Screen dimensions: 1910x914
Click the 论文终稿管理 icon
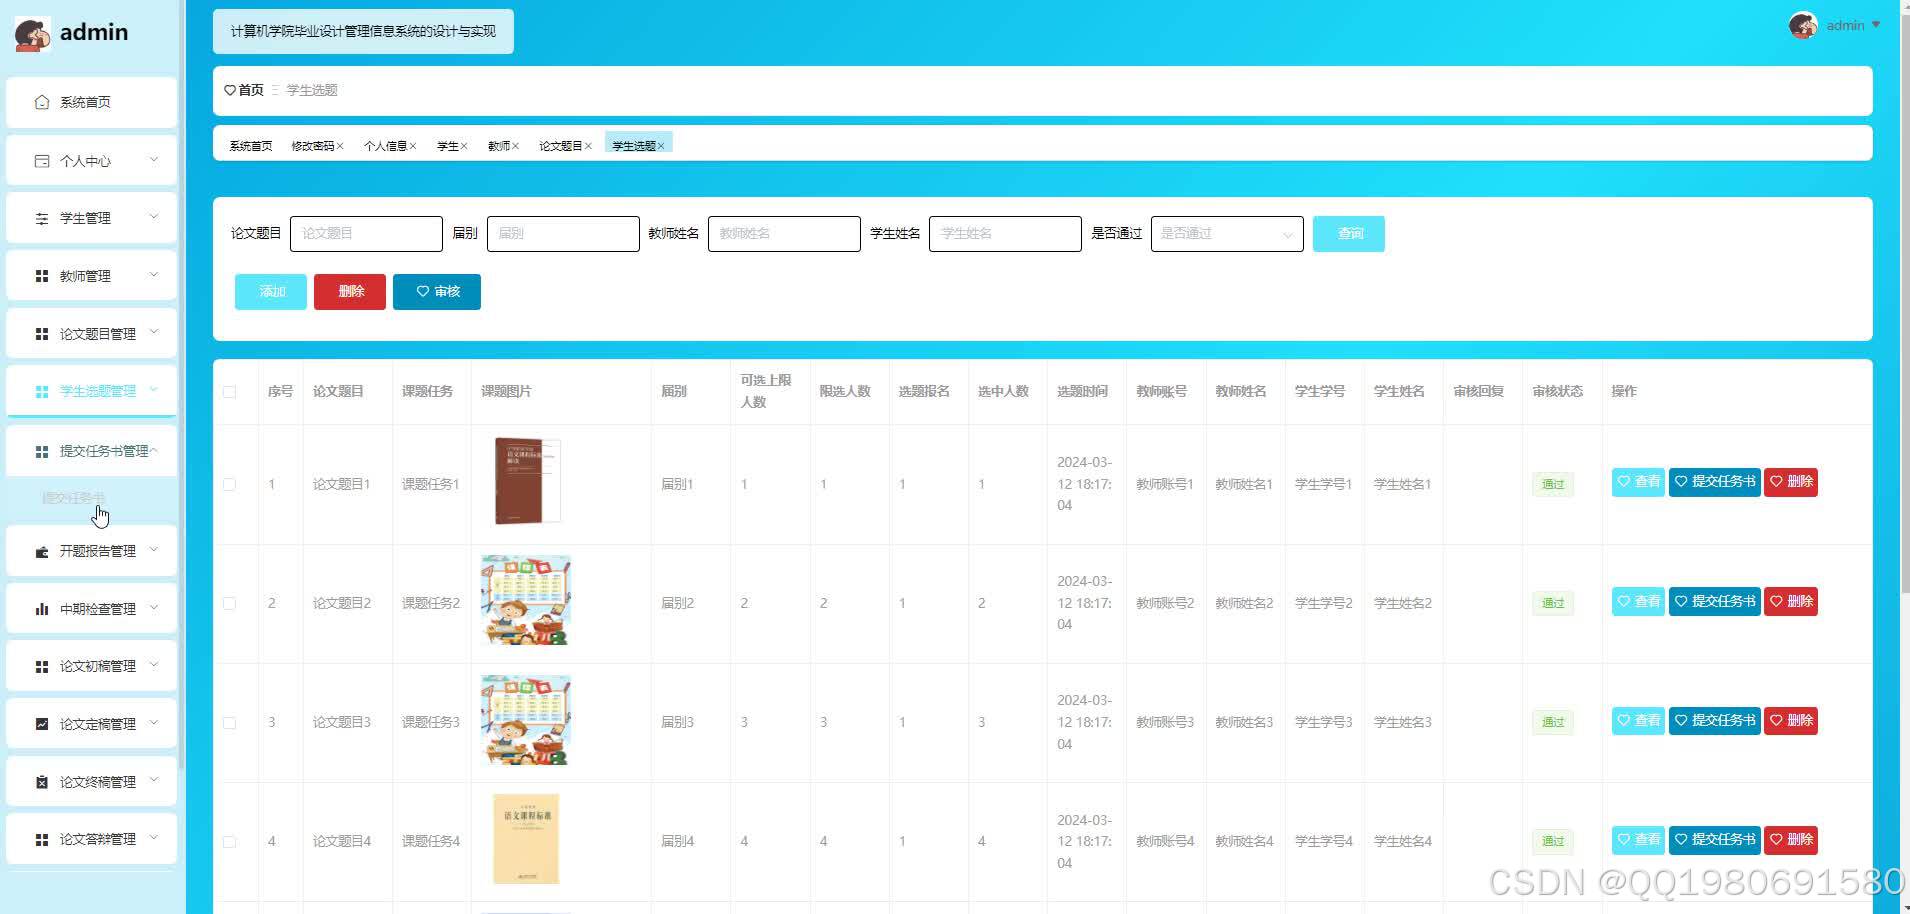tap(42, 782)
